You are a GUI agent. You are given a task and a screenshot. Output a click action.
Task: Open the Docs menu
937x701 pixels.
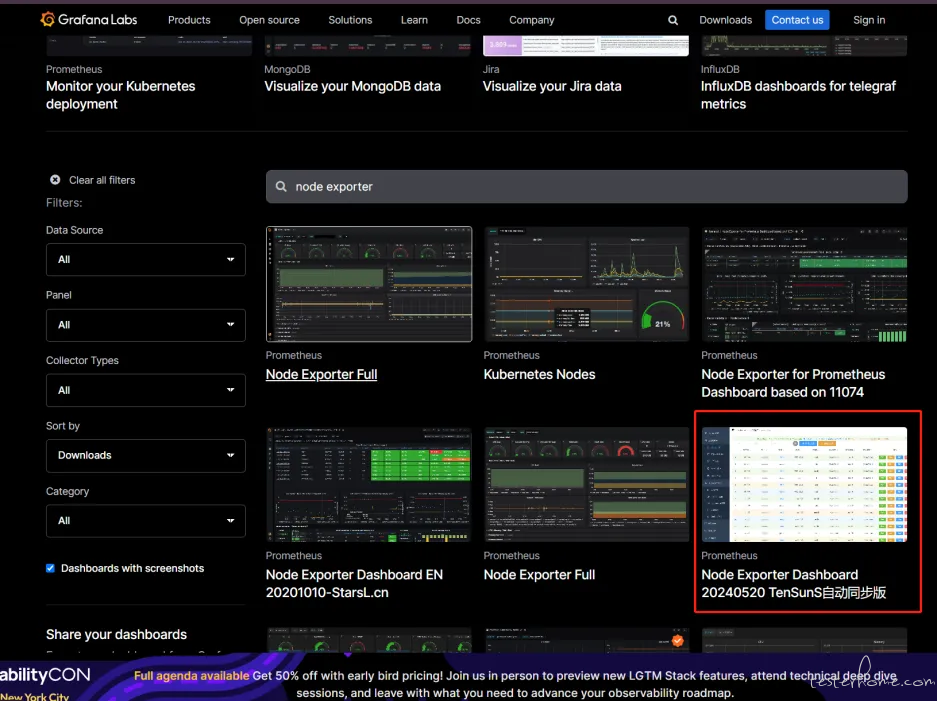tap(468, 20)
